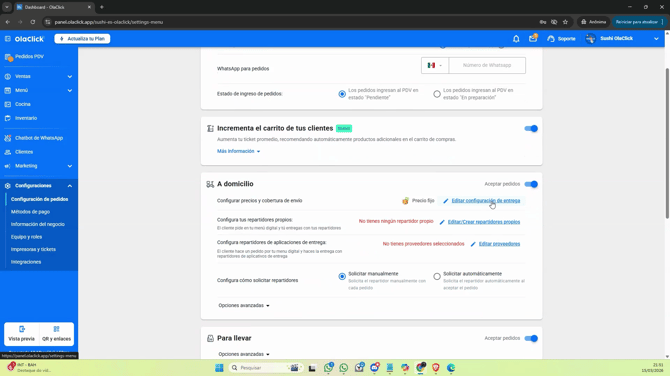Expand Opciones avanzadas under A domicilio
Screen dimensions: 670x376
click(x=244, y=306)
